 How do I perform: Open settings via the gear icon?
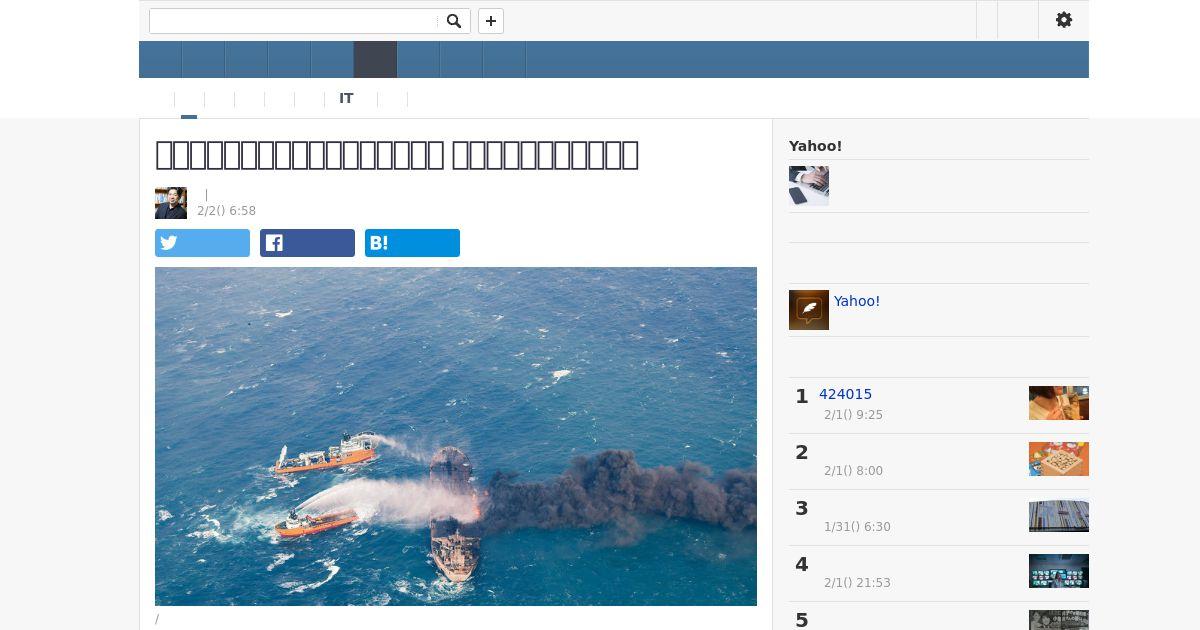click(1064, 20)
